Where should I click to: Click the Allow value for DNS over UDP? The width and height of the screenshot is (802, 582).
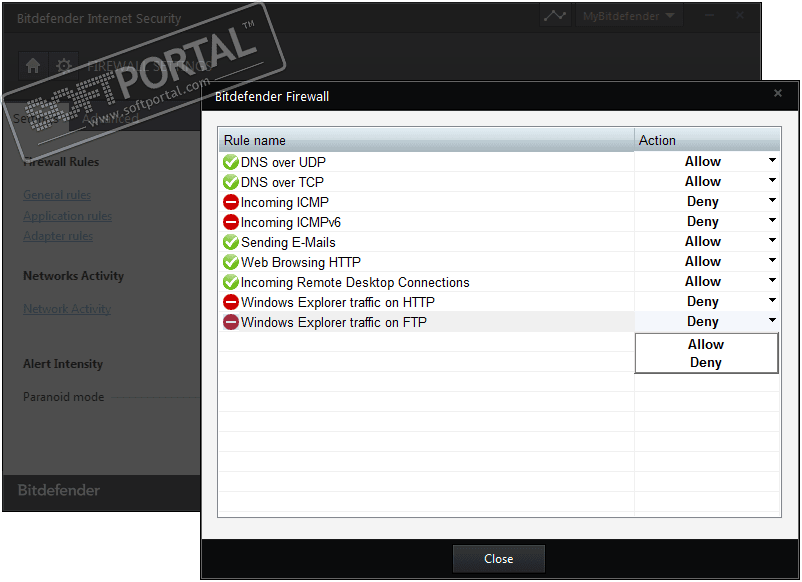(x=703, y=162)
